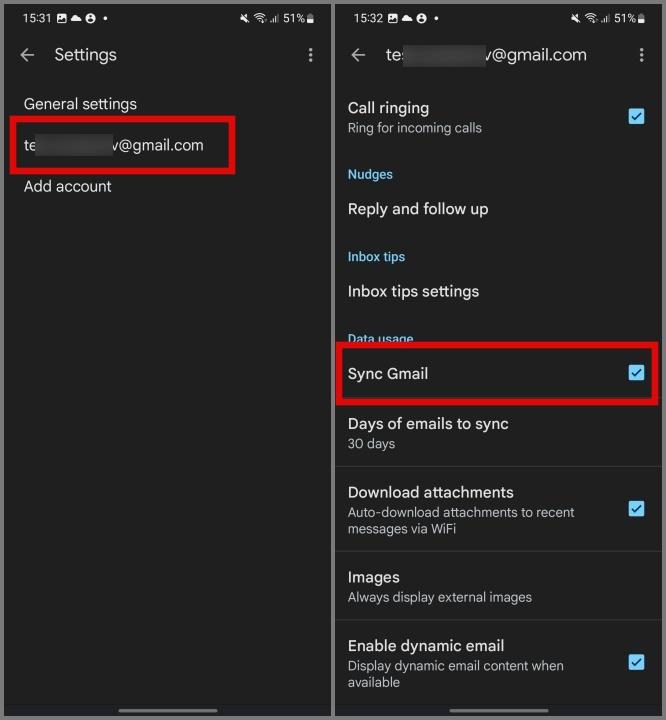Tap battery icon in right screen status bar
Image resolution: width=666 pixels, height=720 pixels.
641,18
